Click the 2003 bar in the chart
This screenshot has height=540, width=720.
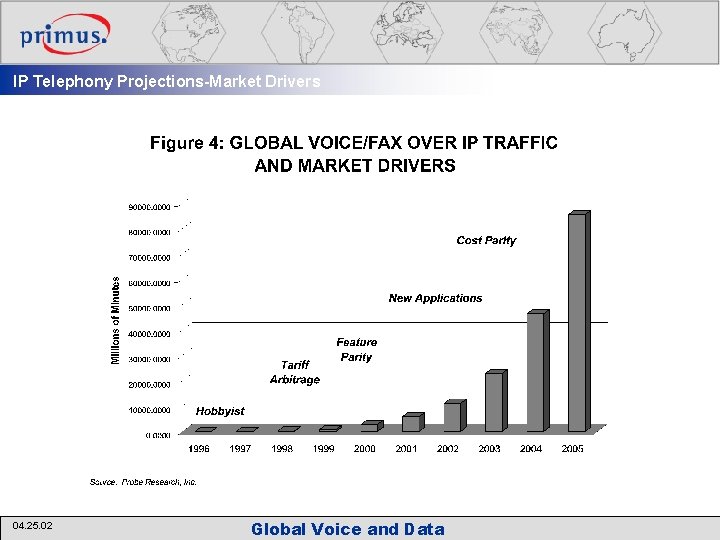point(496,400)
